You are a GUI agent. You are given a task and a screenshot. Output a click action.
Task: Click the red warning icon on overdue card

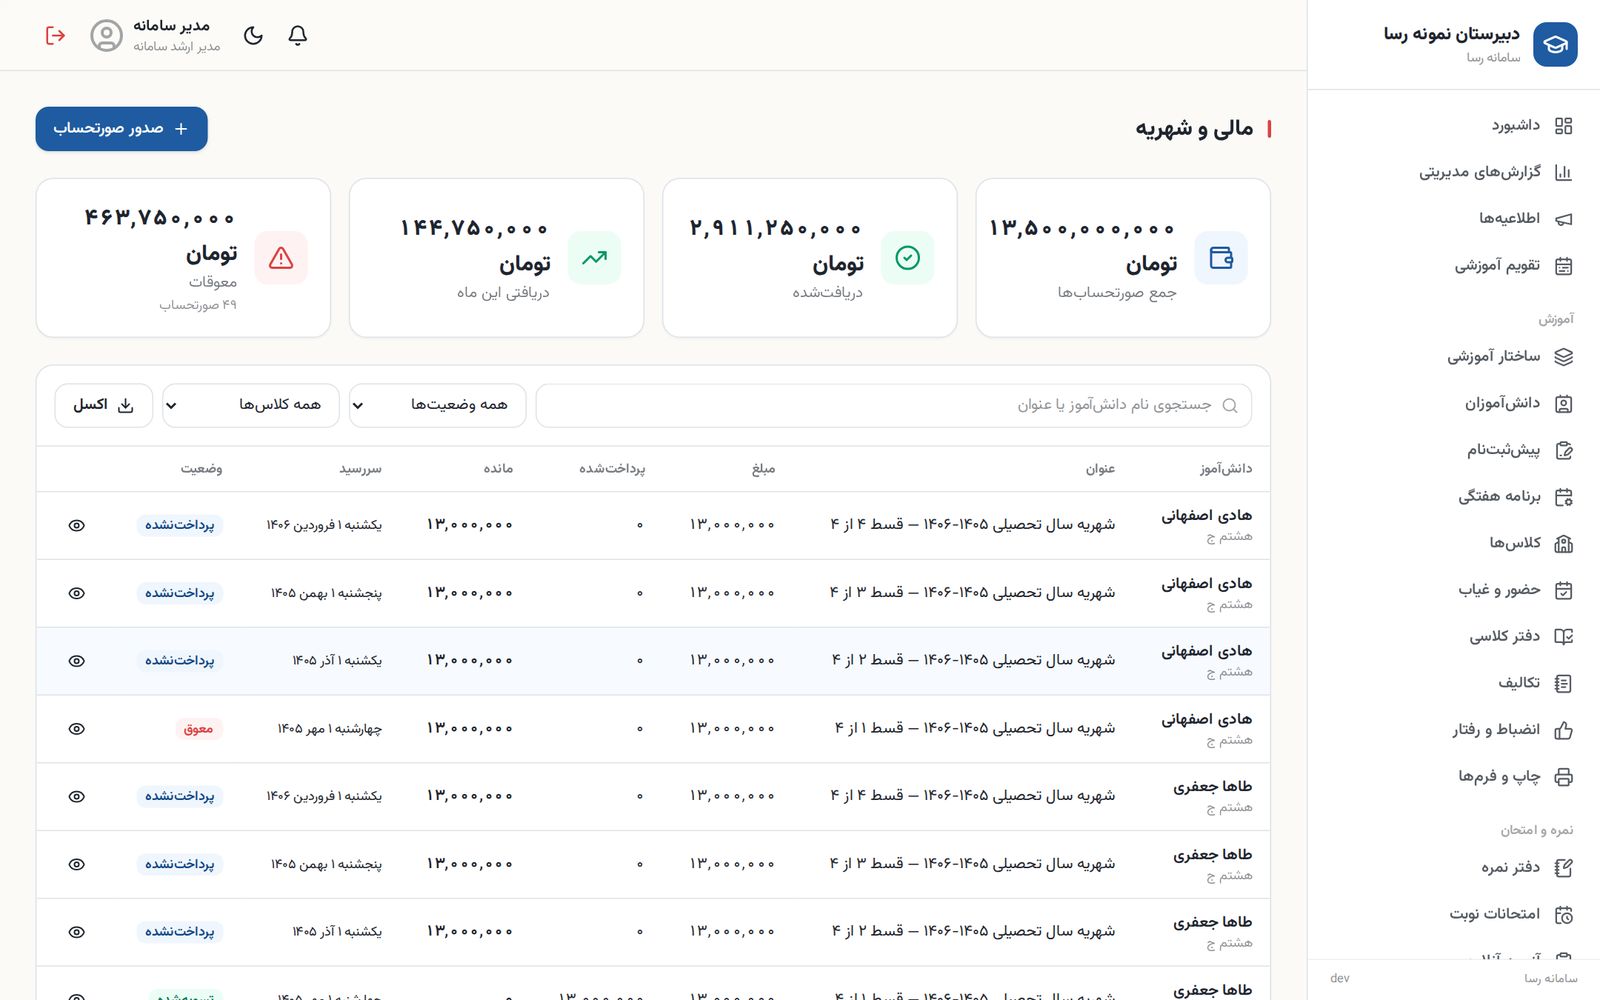[281, 258]
